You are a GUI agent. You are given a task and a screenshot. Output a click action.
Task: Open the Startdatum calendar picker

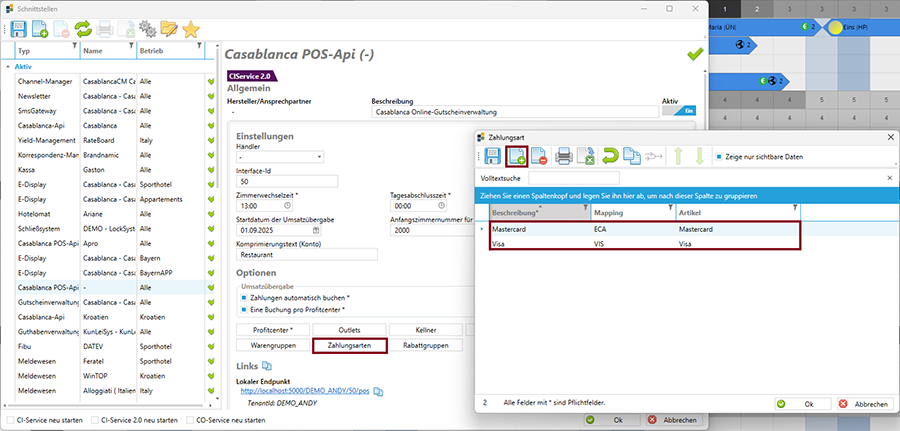316,230
